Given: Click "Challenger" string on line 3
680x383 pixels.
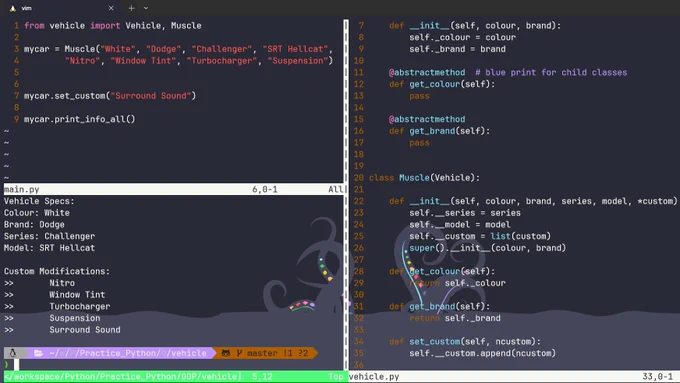Looking at the screenshot, I should tap(222, 49).
